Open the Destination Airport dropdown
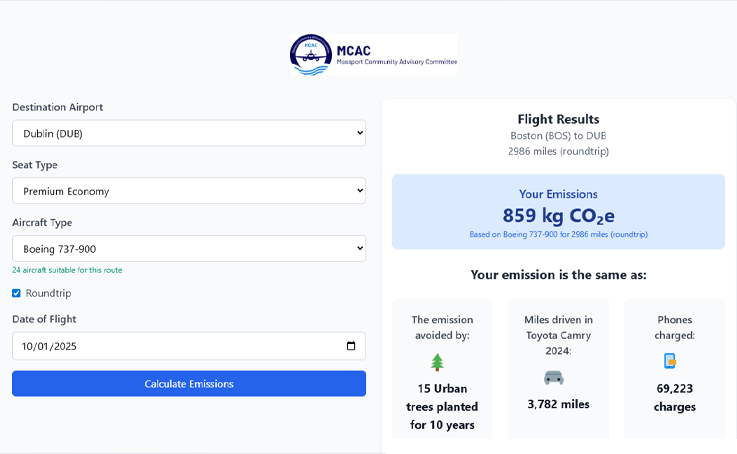This screenshot has width=737, height=454. pos(189,133)
